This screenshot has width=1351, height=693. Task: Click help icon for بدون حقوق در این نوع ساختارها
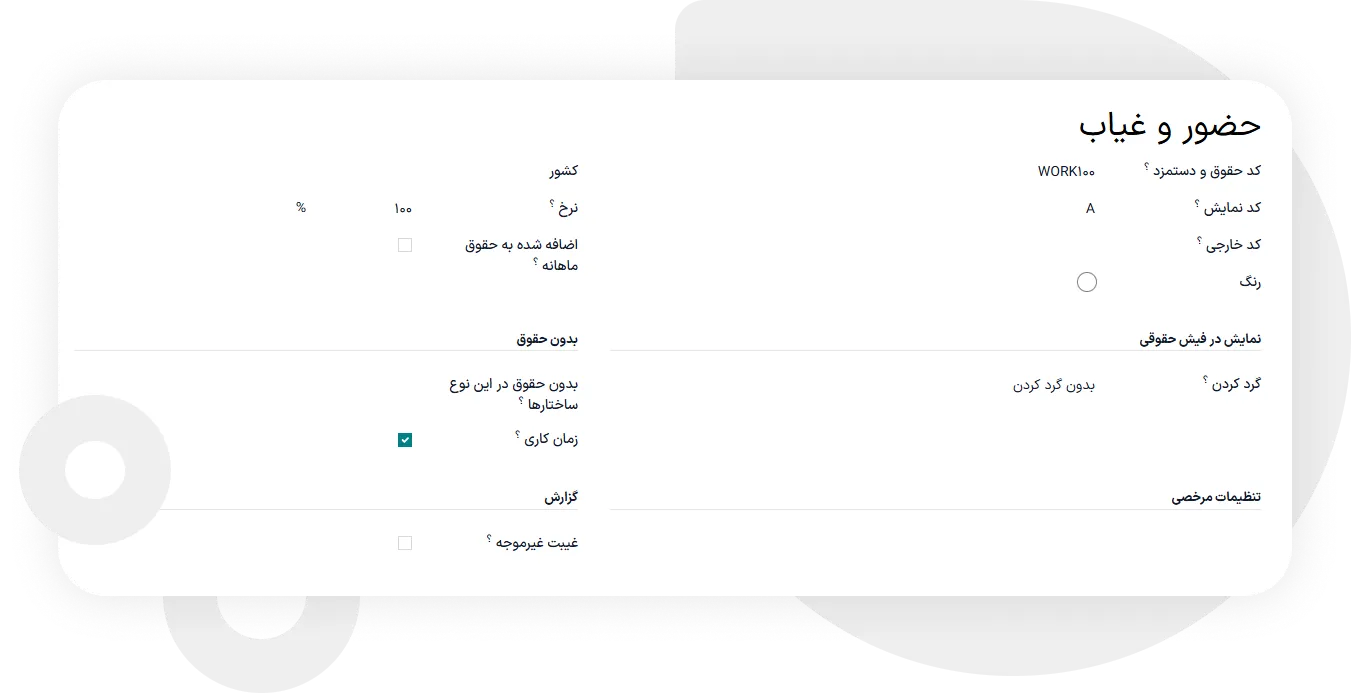click(x=521, y=401)
